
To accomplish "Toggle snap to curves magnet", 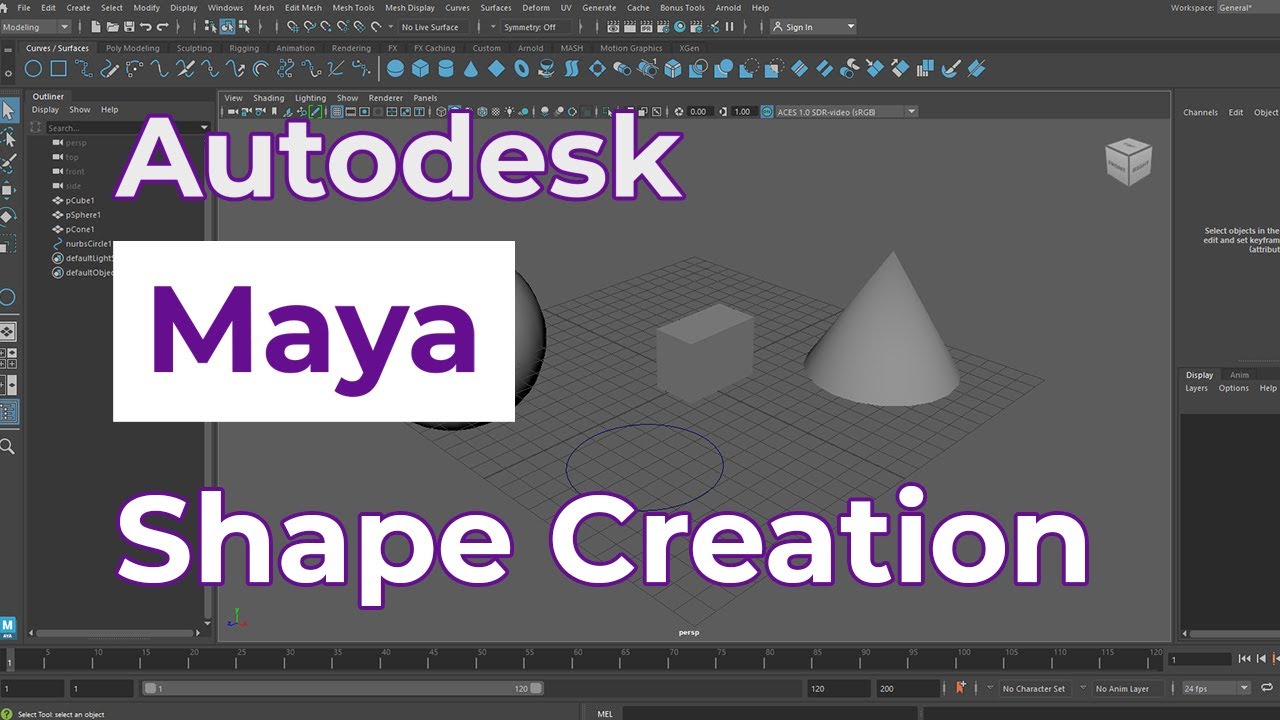I will point(310,27).
